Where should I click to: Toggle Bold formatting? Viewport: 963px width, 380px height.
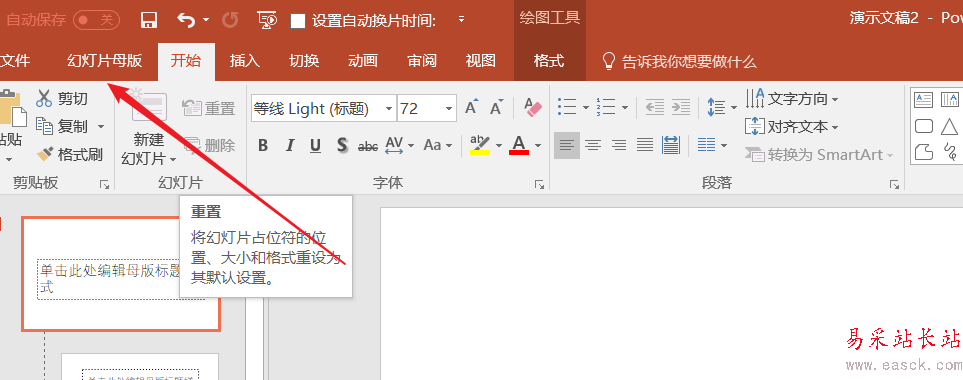[263, 145]
